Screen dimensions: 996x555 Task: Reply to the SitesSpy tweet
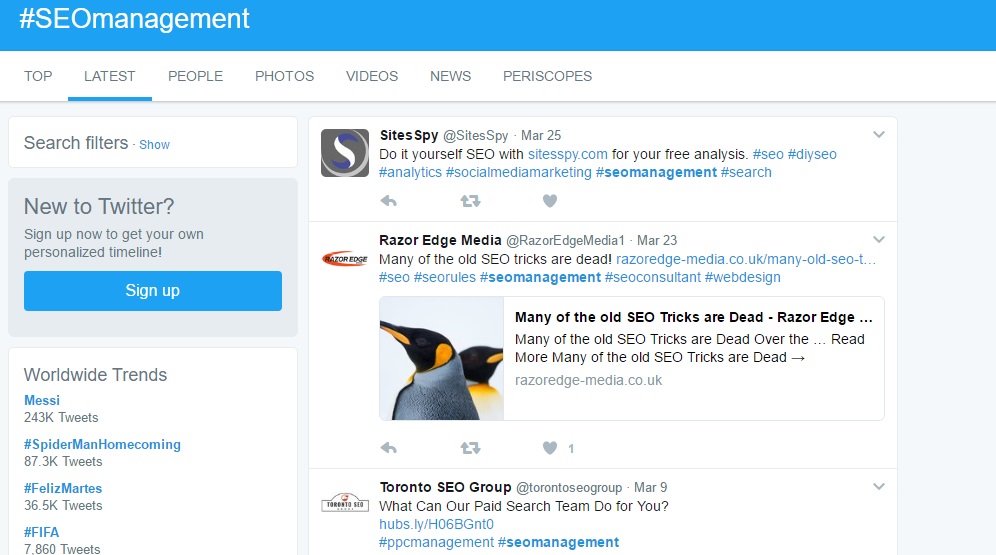coord(388,201)
